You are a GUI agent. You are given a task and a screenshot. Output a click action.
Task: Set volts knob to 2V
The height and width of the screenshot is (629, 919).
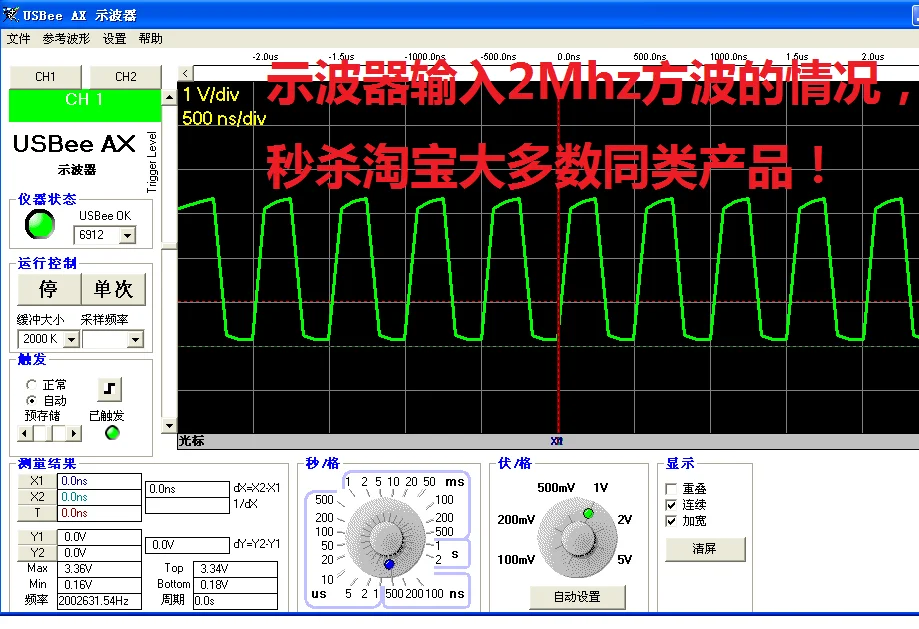click(x=625, y=519)
